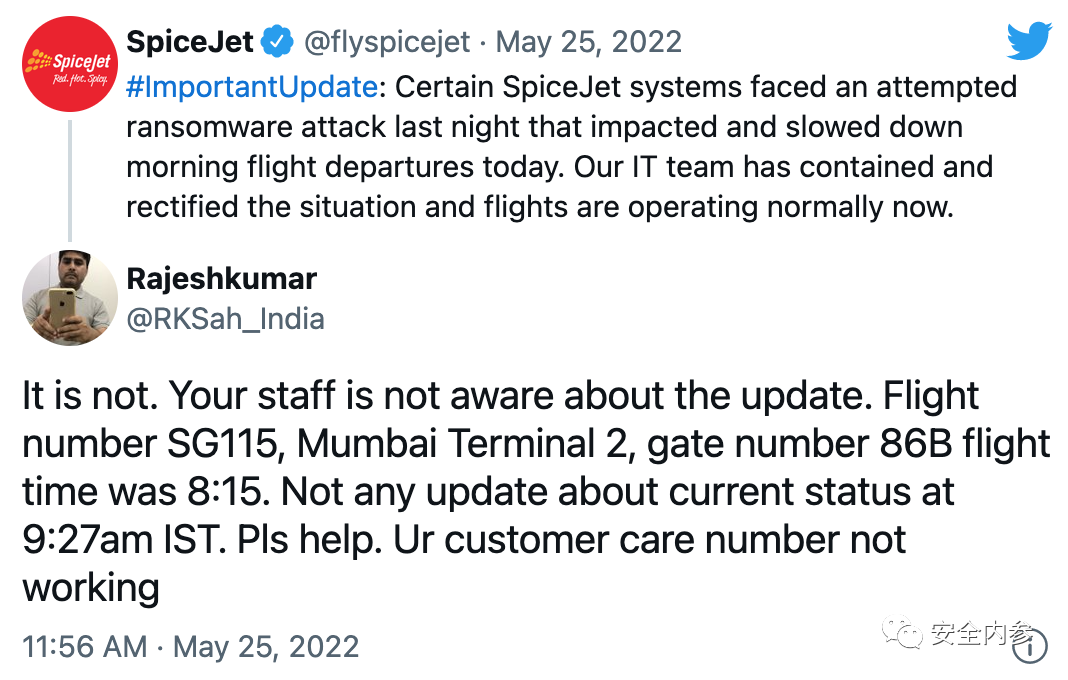Screen dimensions: 1068x680
Task: Click the WeChat watermark logo
Action: (908, 634)
